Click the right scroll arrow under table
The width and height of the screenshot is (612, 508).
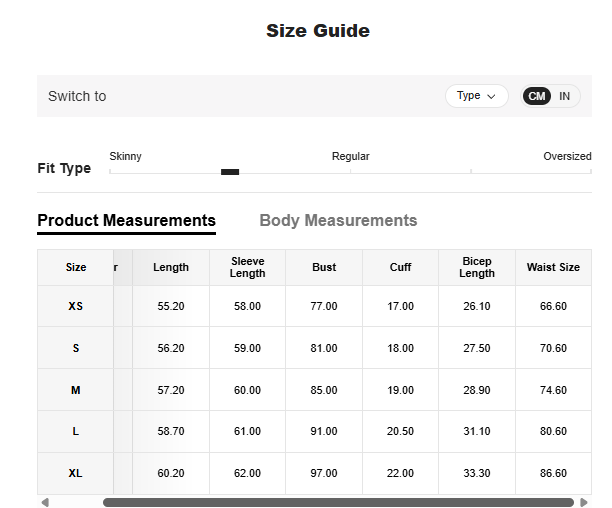pos(584,502)
